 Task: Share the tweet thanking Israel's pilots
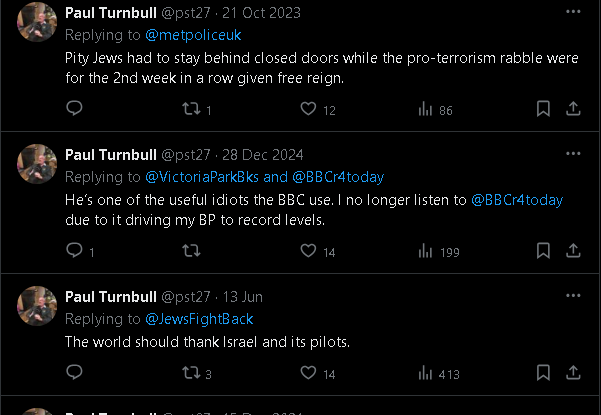pos(574,373)
